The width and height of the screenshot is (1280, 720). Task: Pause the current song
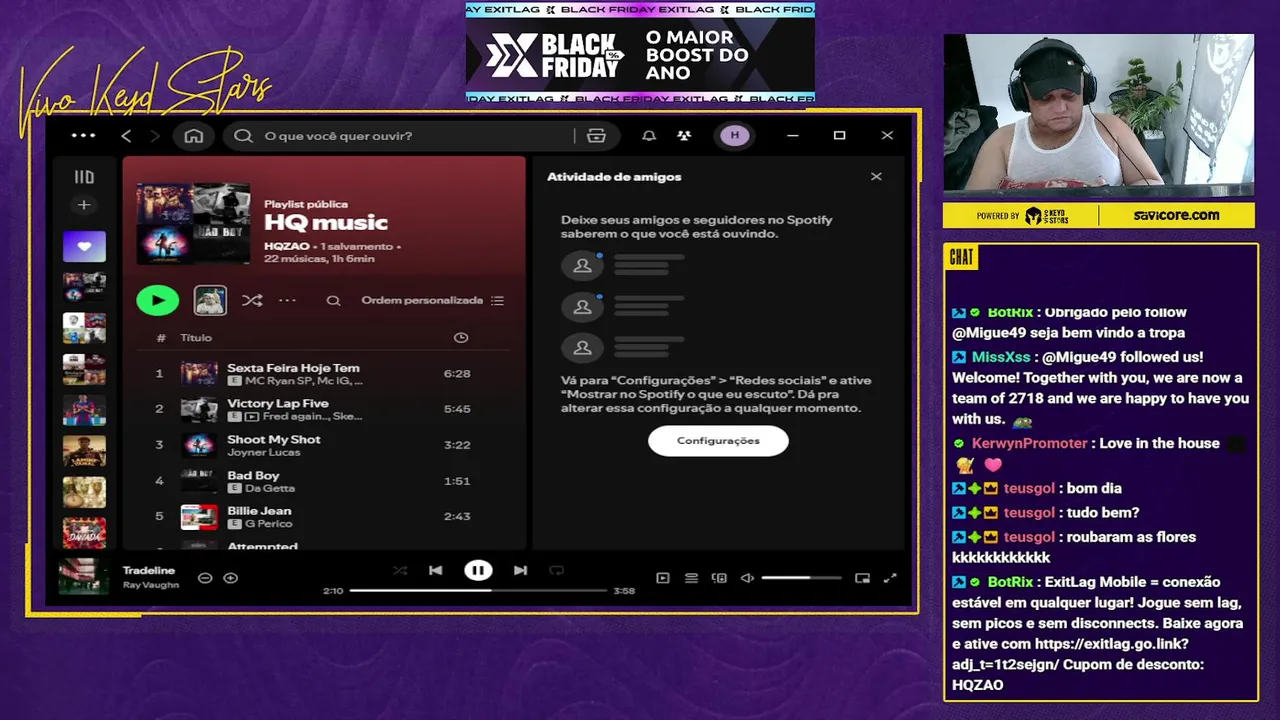[x=478, y=571]
